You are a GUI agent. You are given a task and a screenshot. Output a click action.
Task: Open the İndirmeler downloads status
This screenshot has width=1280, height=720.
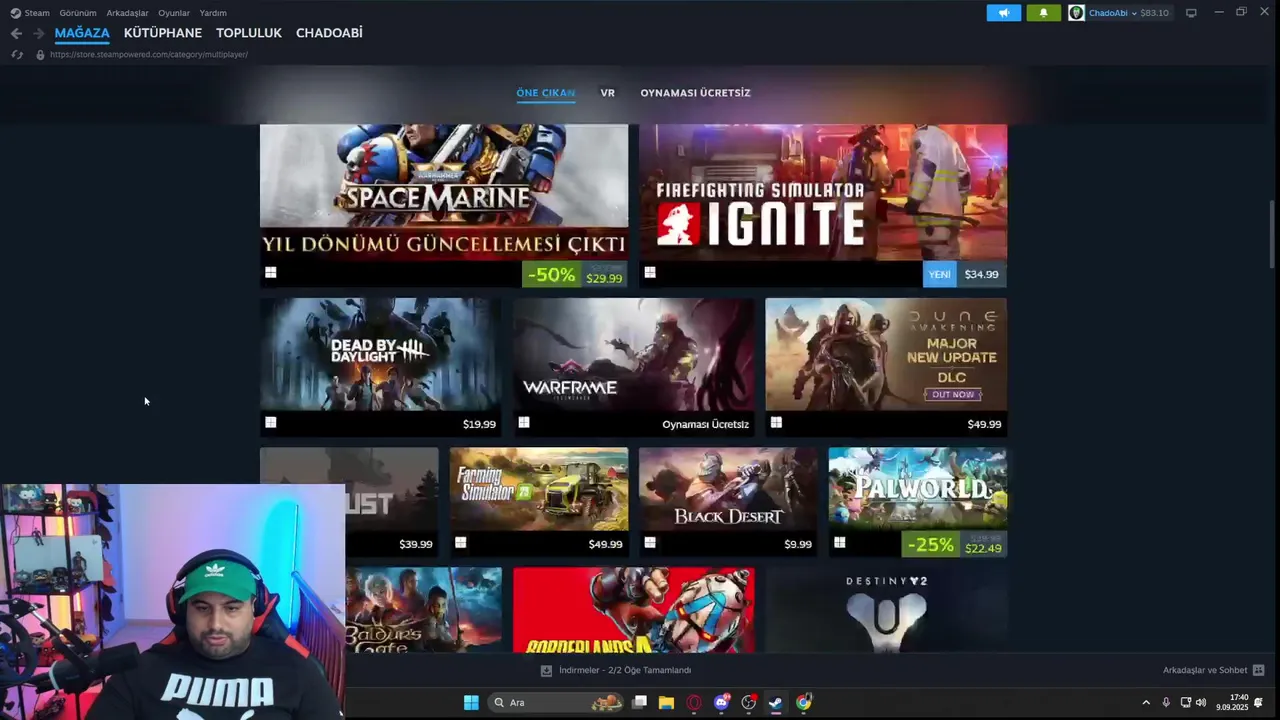[616, 670]
